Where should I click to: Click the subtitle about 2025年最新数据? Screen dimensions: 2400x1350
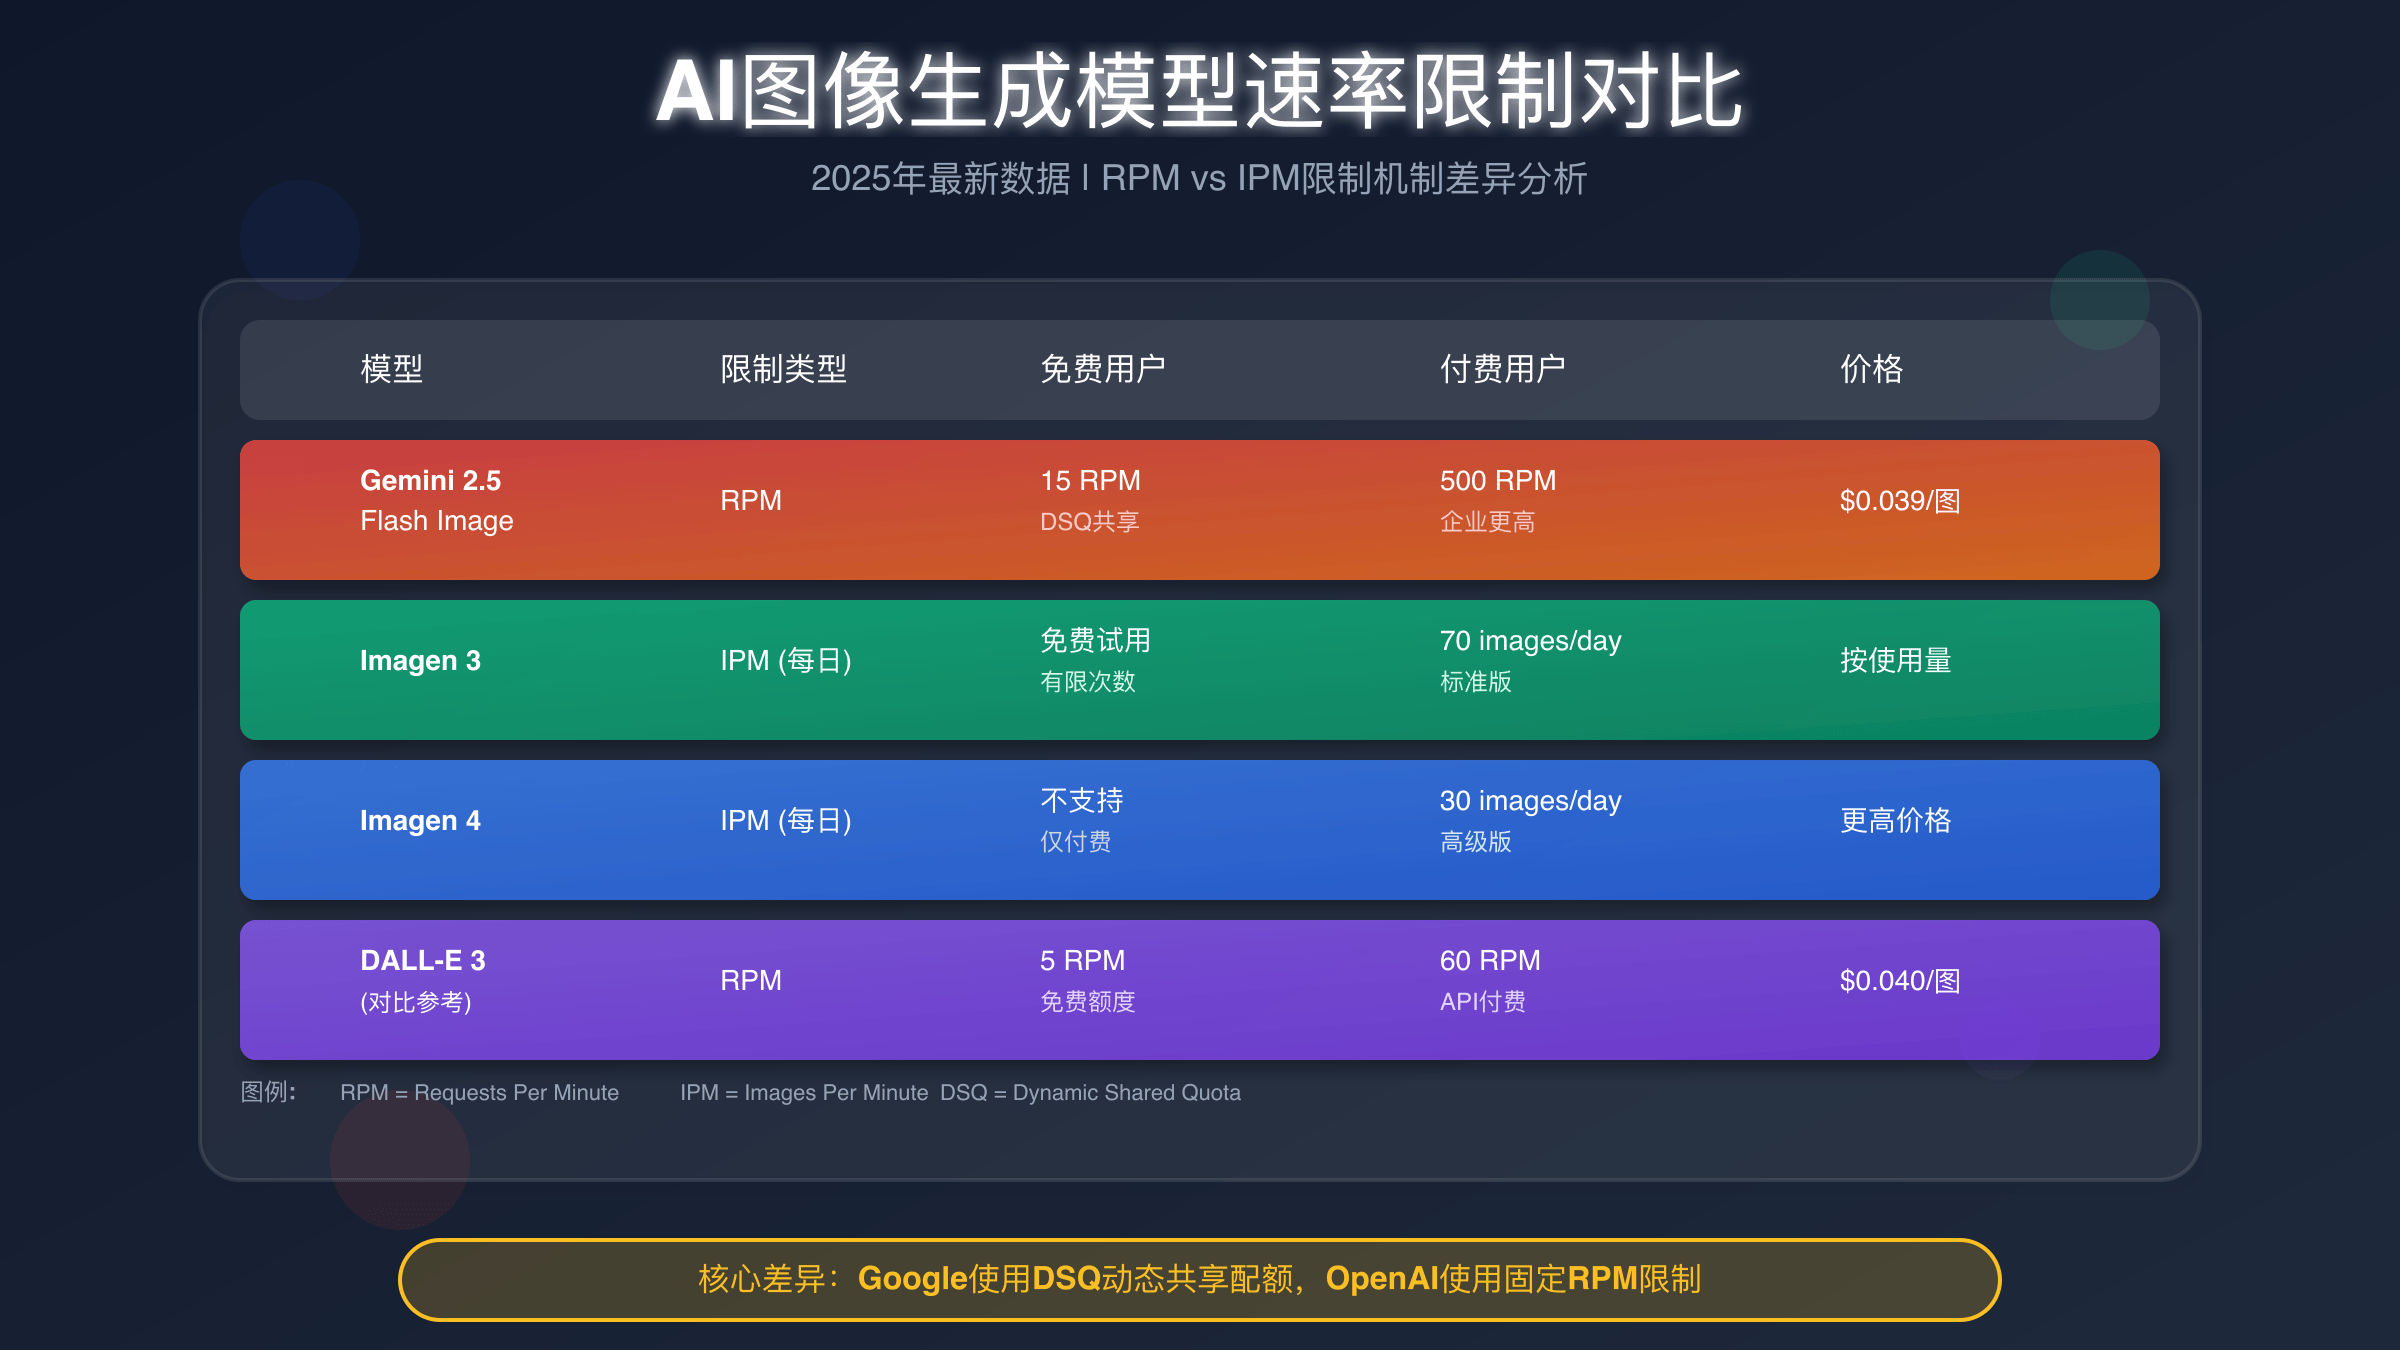(x=1199, y=178)
